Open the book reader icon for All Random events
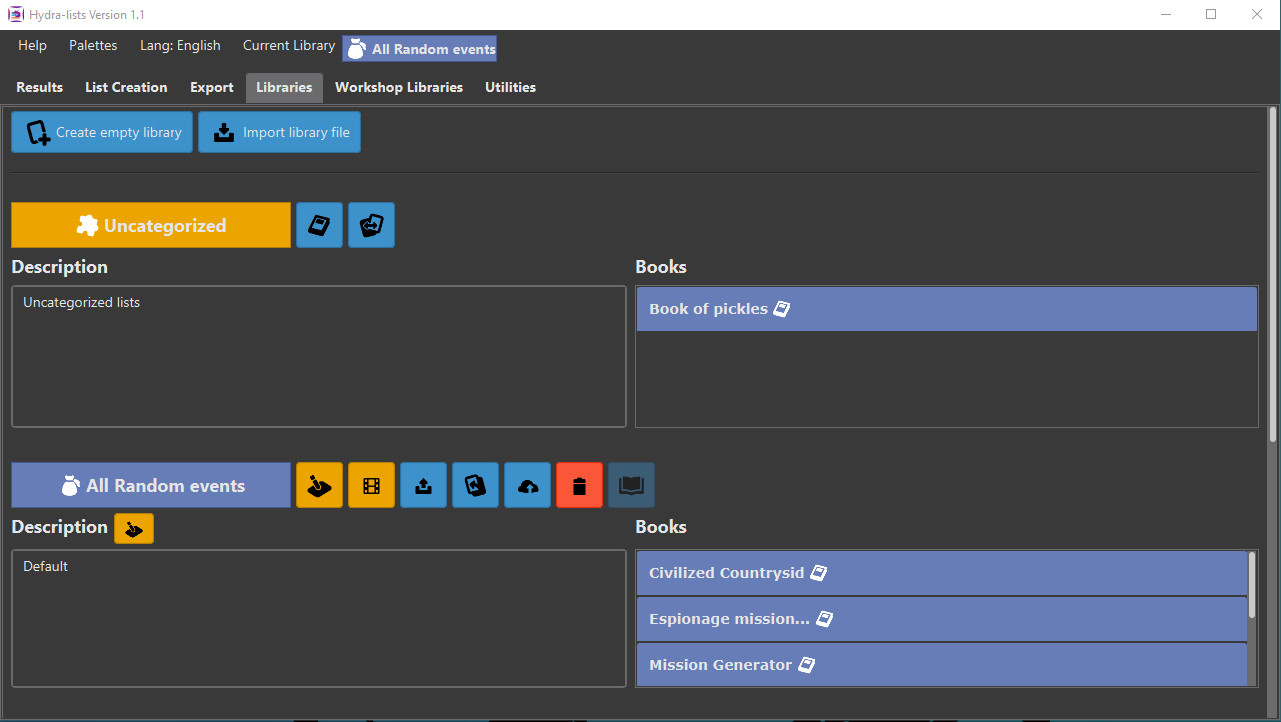Image resolution: width=1281 pixels, height=722 pixels. pos(631,485)
